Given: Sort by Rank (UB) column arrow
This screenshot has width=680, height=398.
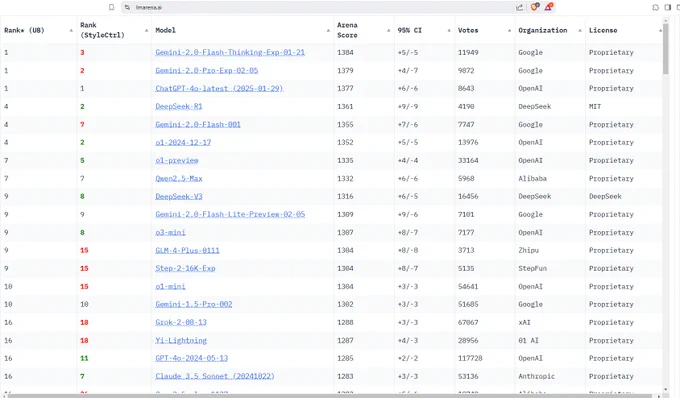Looking at the screenshot, I should coord(71,30).
